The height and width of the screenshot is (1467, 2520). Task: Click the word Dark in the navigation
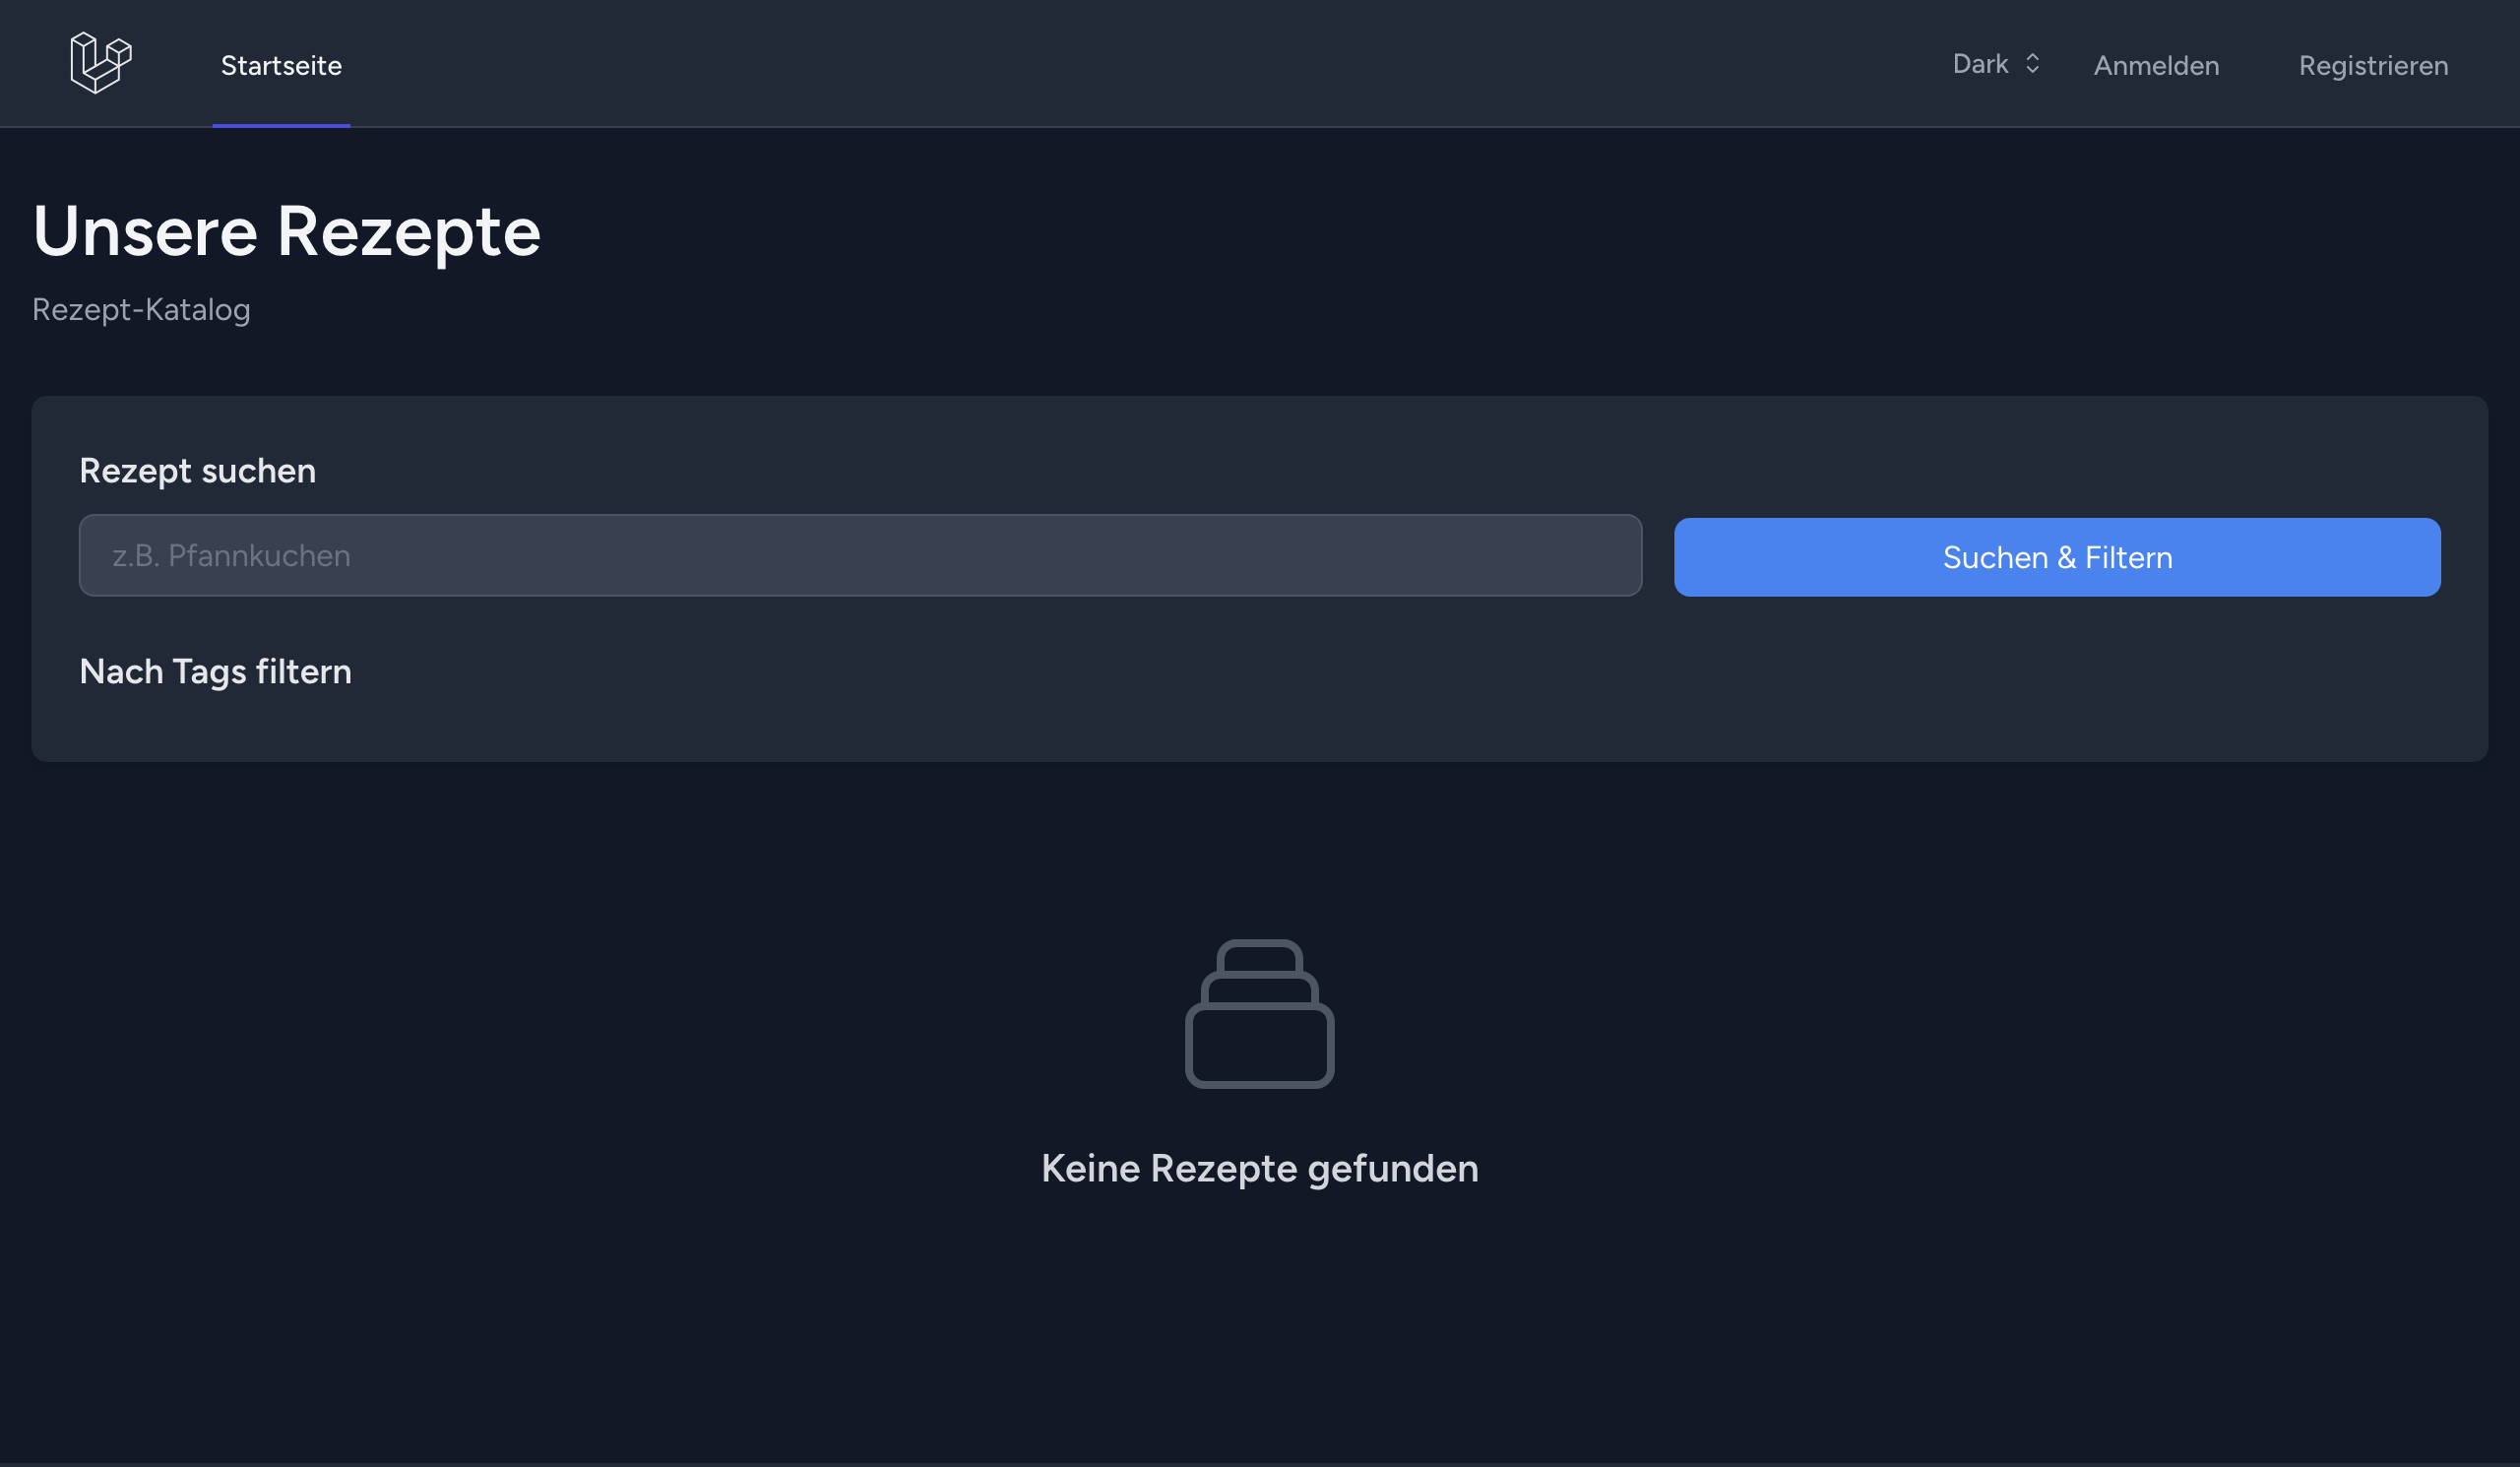click(1980, 64)
